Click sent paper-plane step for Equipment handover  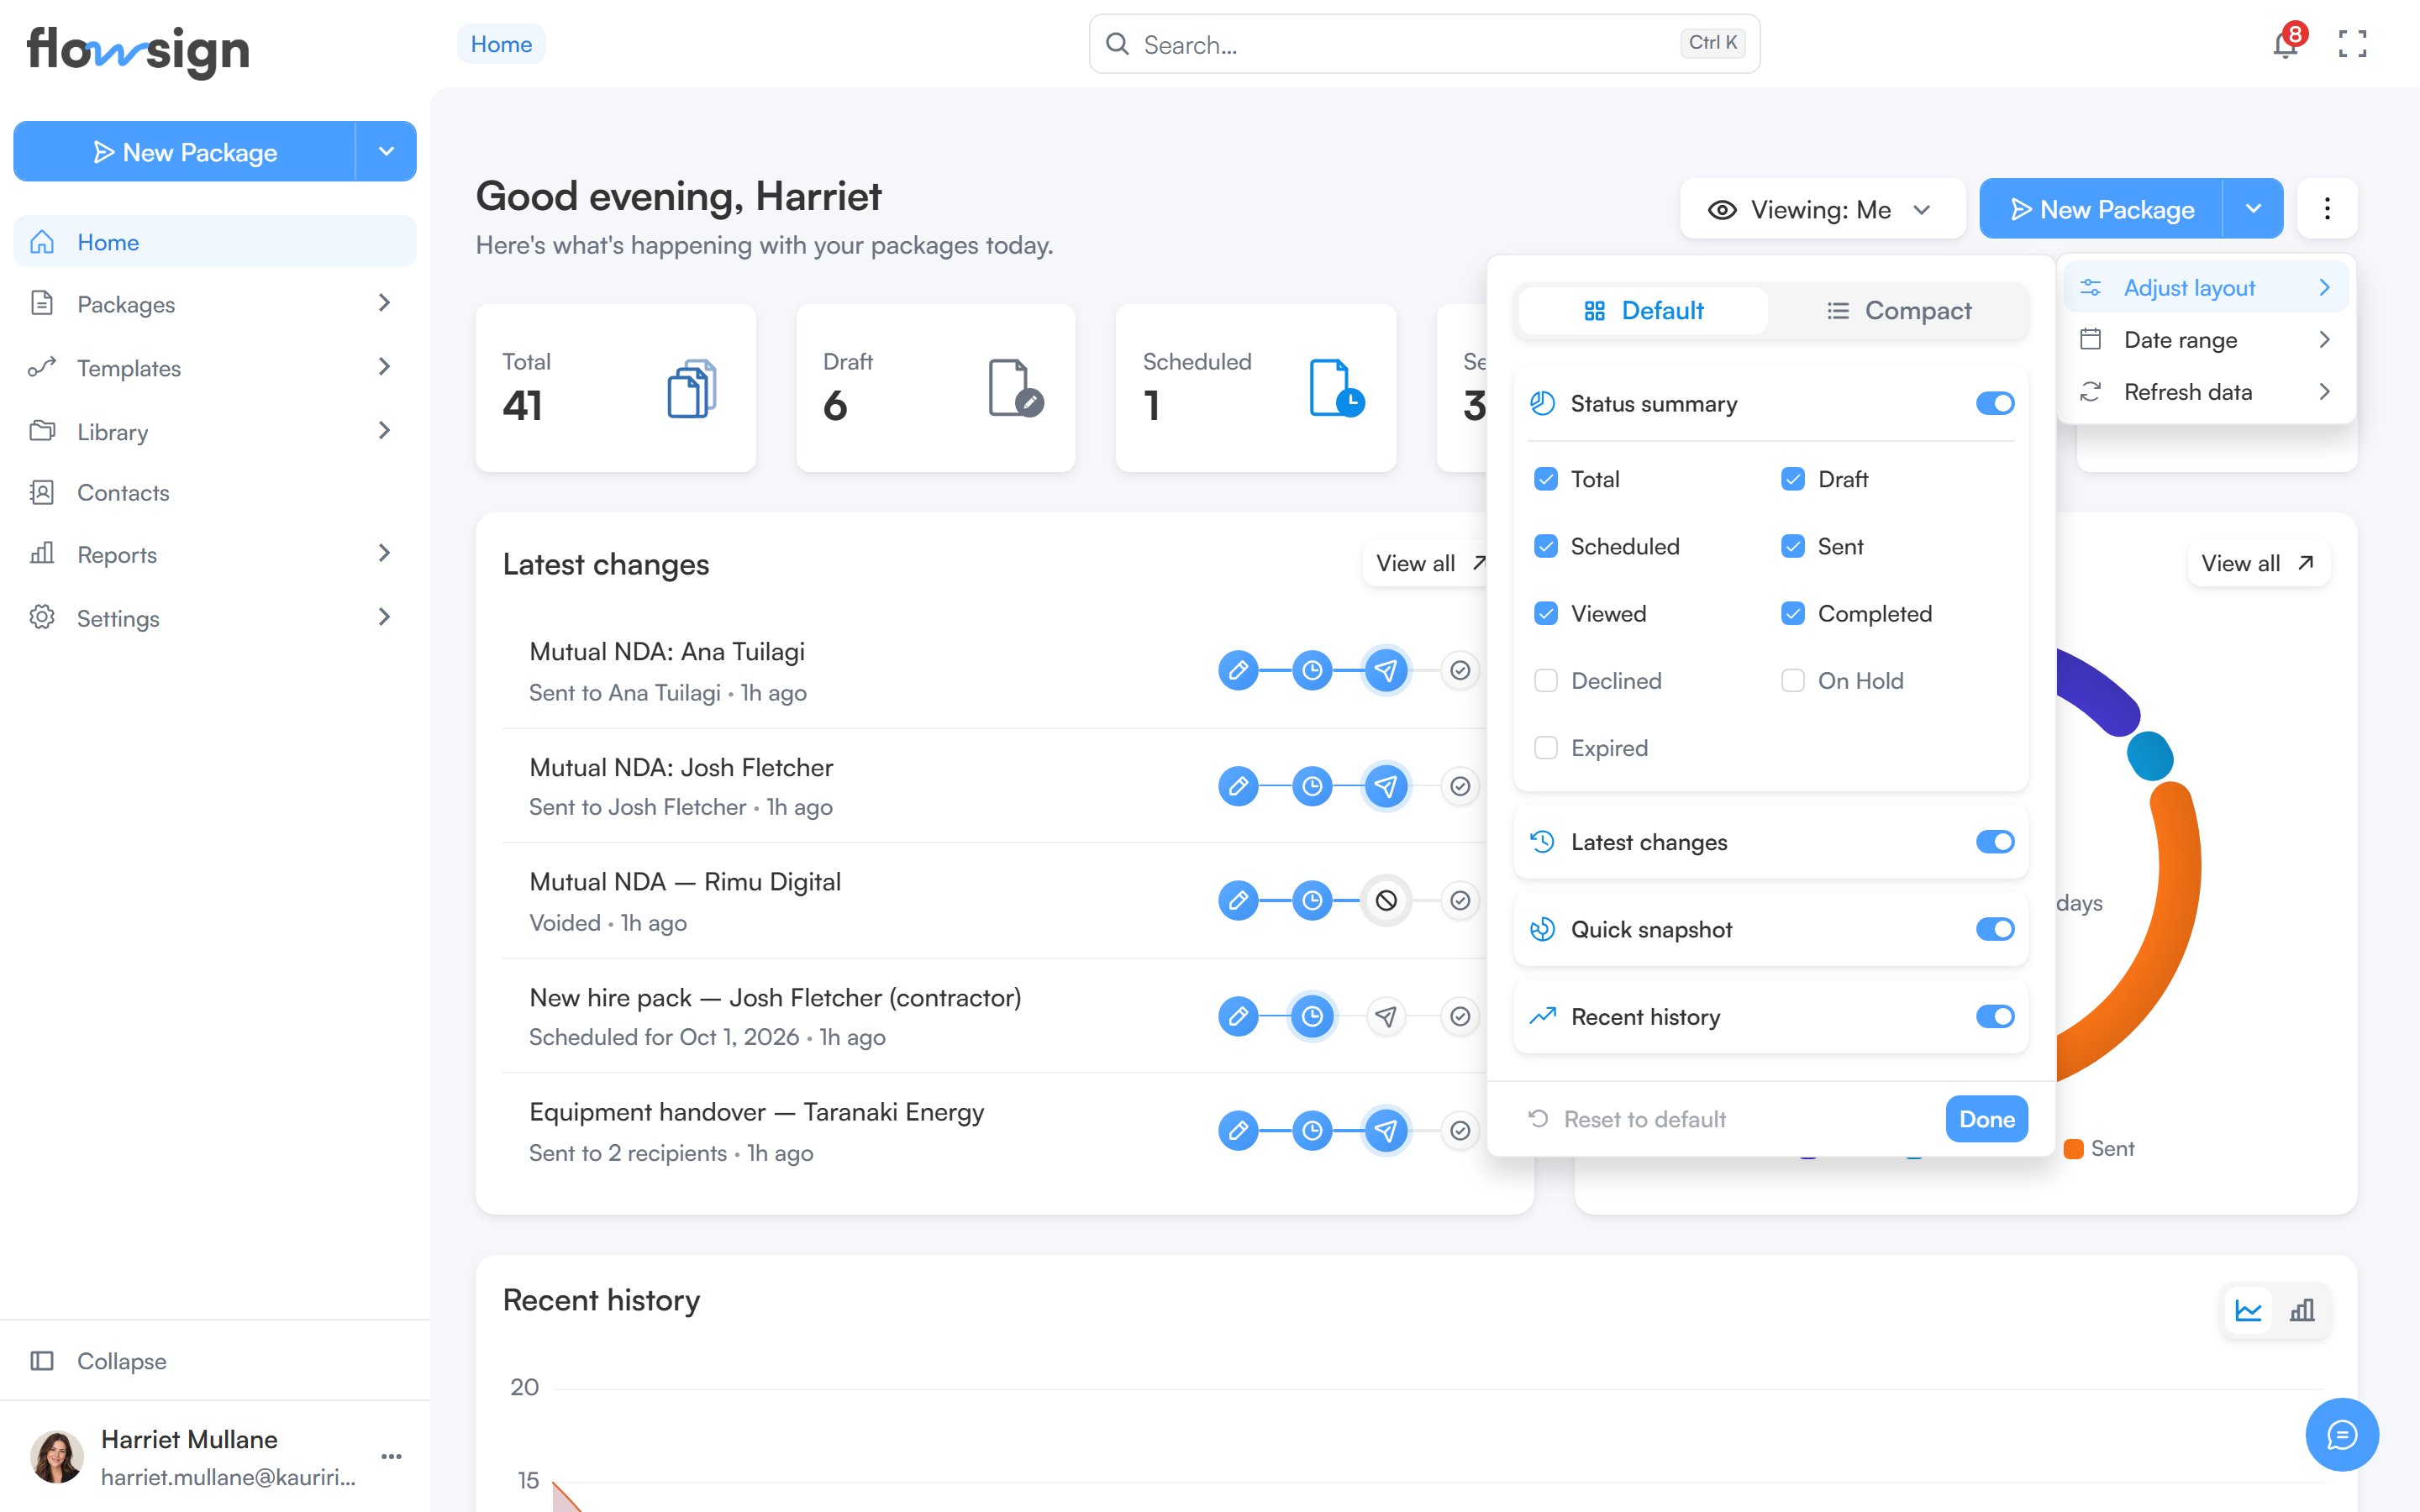[1386, 1131]
